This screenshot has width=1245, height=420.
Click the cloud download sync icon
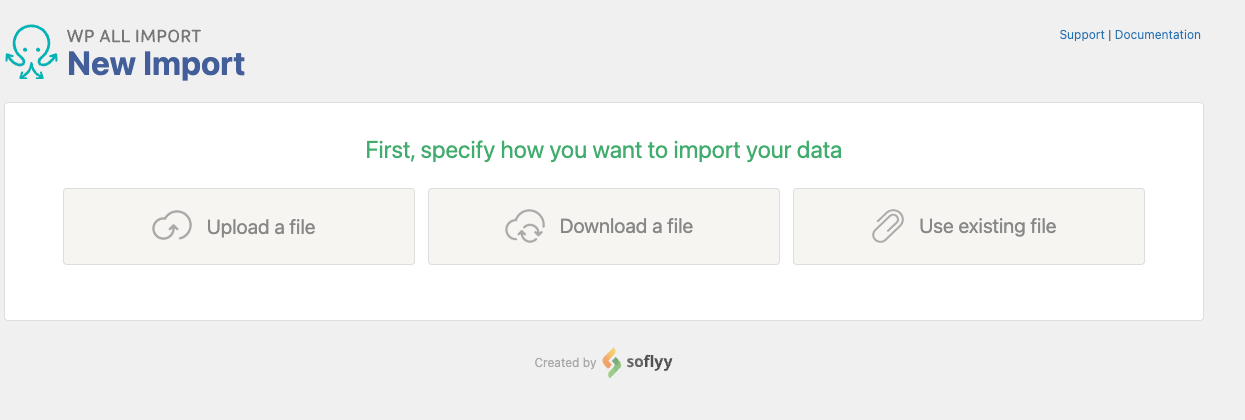pyautogui.click(x=525, y=227)
